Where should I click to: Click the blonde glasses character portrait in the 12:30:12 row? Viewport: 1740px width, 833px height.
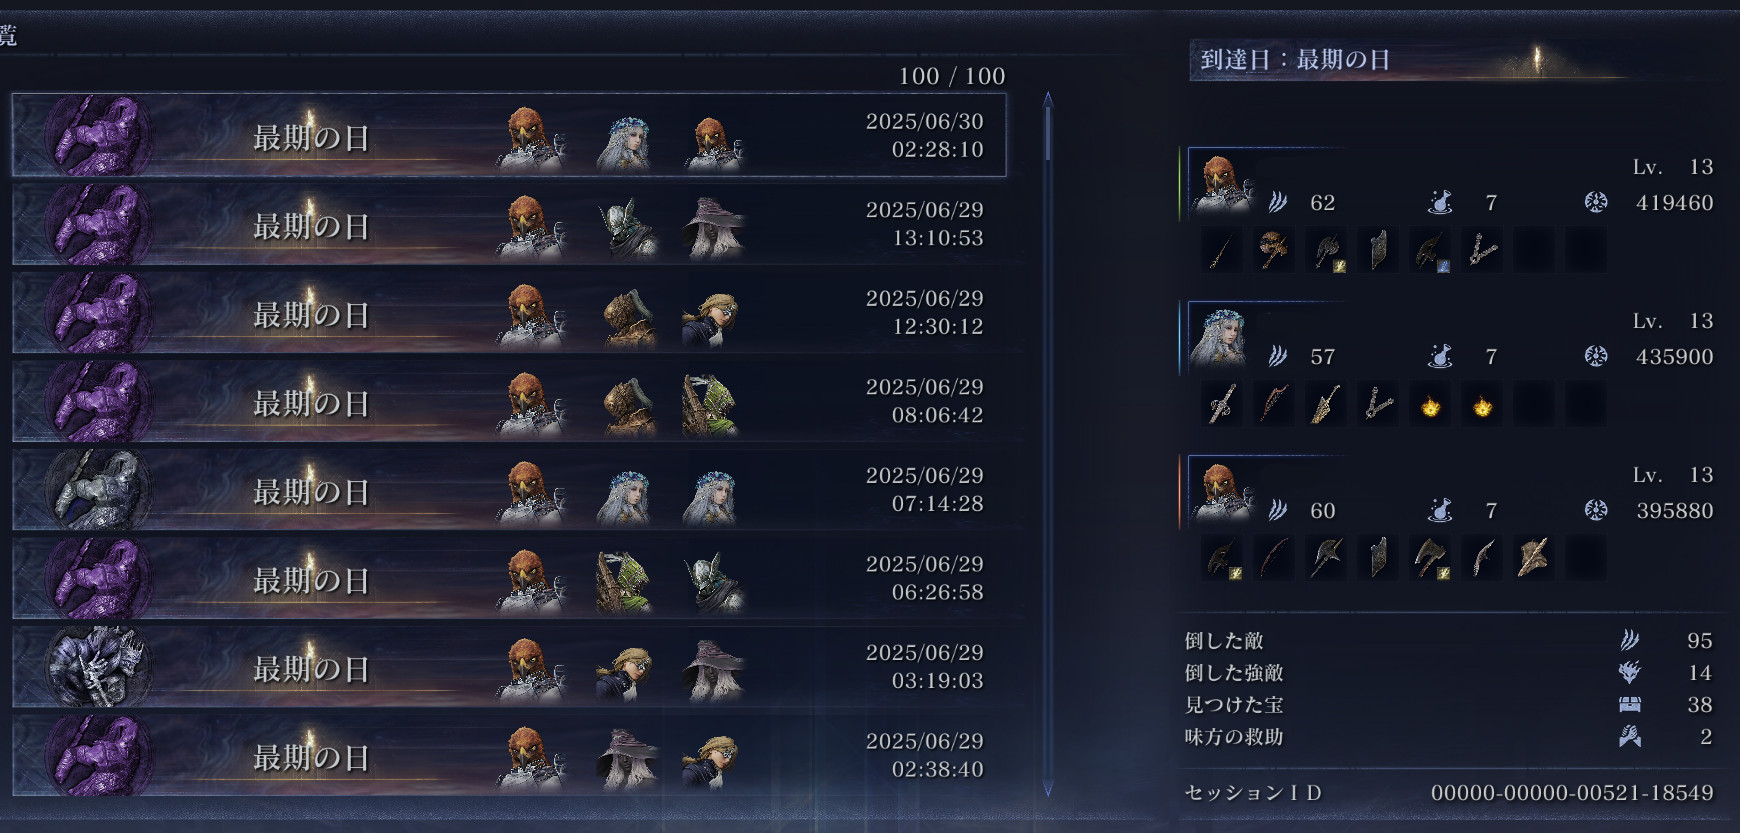point(711,317)
